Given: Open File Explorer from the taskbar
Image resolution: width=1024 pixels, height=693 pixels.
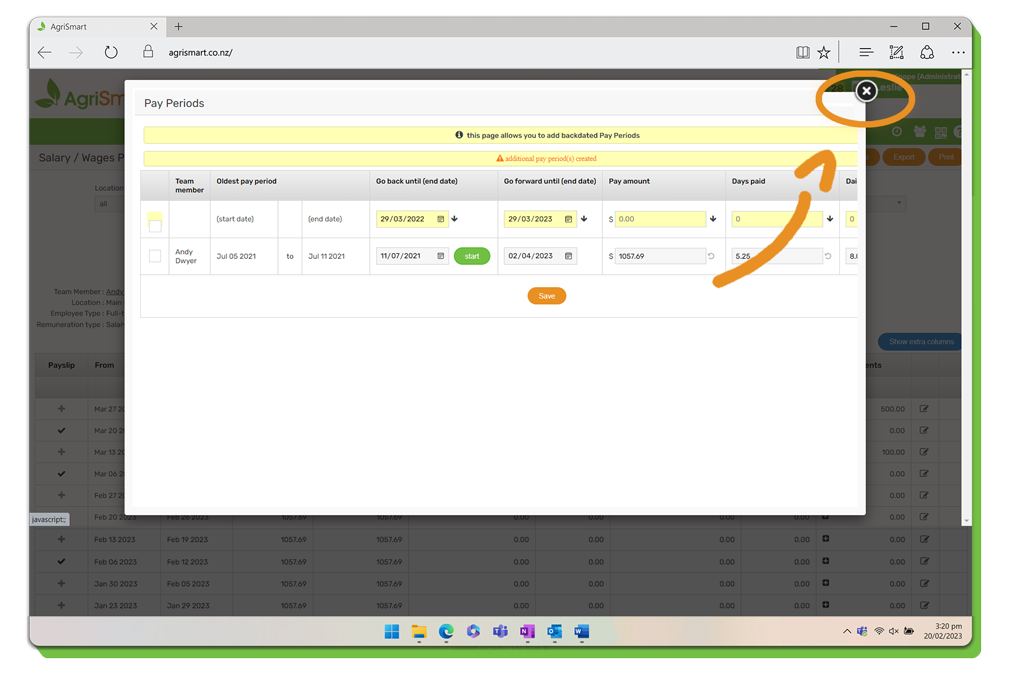Looking at the screenshot, I should 419,632.
